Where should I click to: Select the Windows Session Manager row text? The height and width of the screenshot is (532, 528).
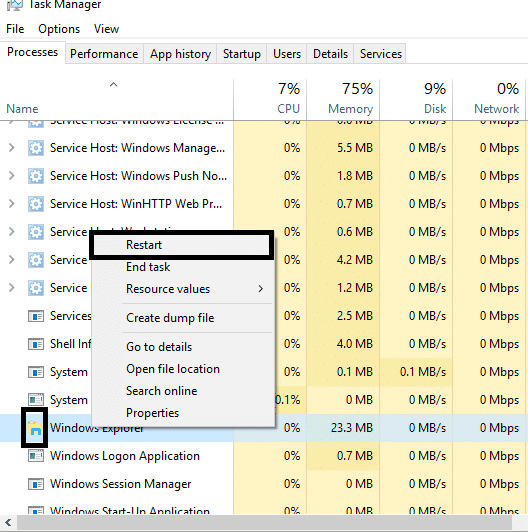point(120,484)
